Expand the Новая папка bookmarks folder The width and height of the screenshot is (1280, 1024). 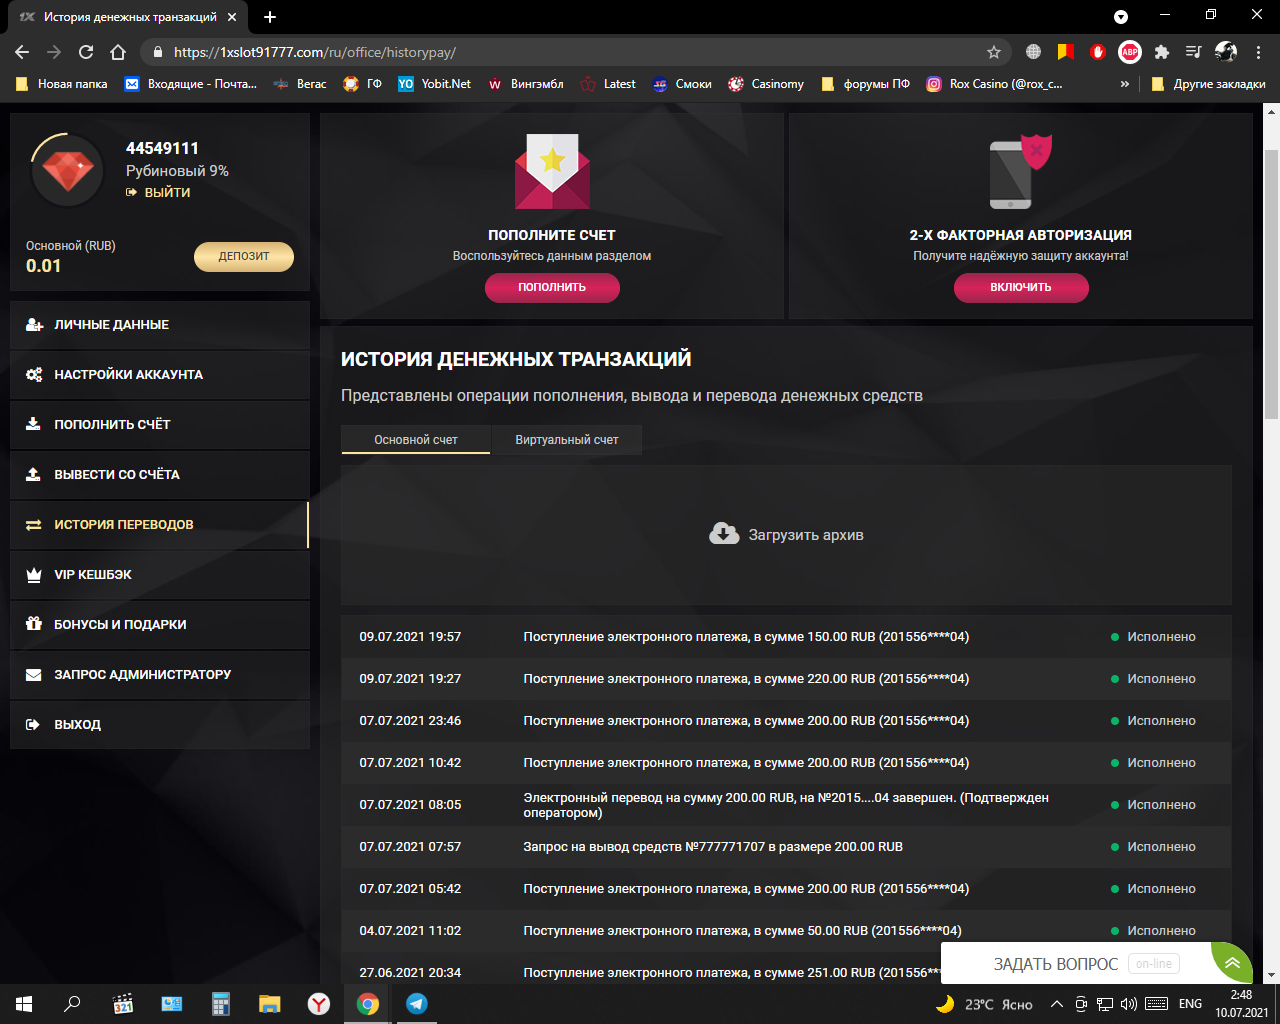pyautogui.click(x=62, y=84)
